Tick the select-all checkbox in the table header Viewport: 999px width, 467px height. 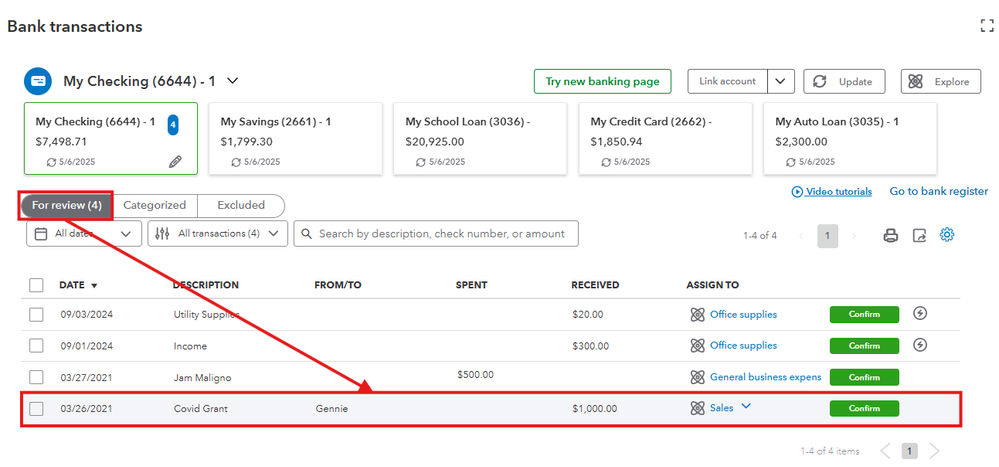[x=37, y=285]
